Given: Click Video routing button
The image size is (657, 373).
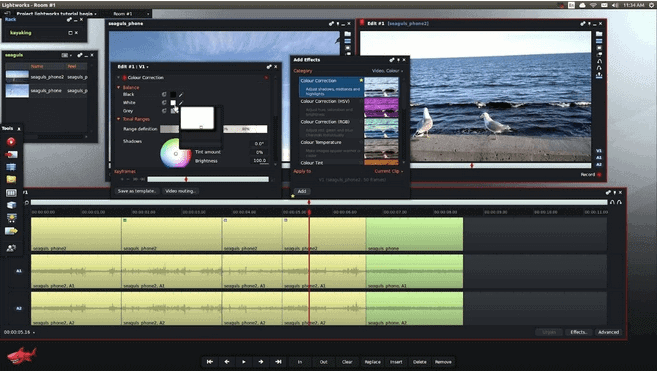Looking at the screenshot, I should point(180,191).
